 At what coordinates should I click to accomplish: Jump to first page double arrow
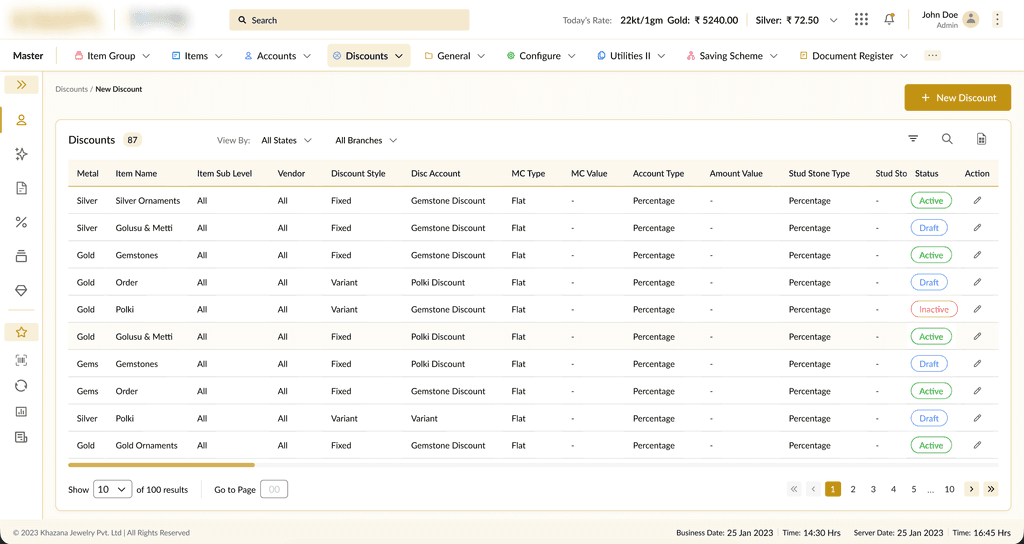(x=793, y=489)
